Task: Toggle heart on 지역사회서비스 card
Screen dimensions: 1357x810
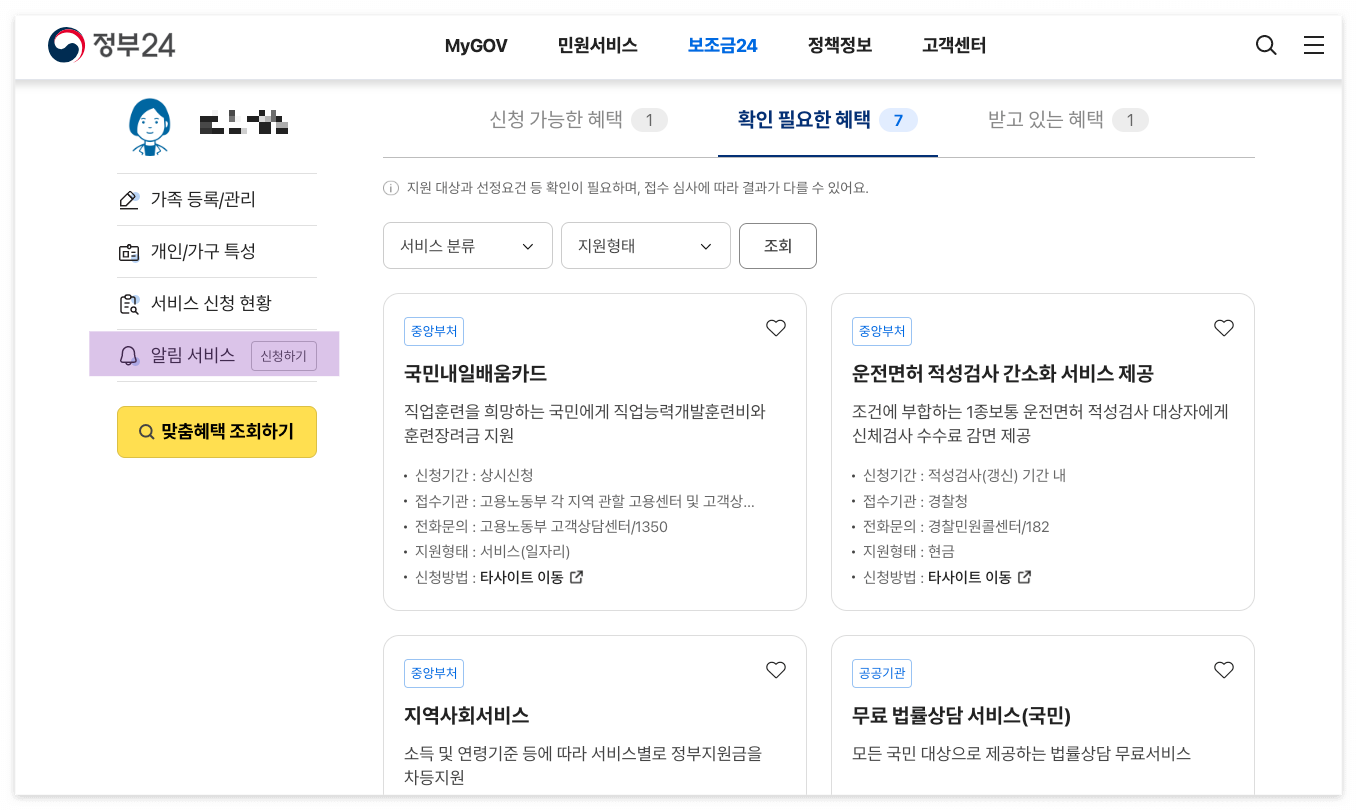Action: pyautogui.click(x=776, y=670)
